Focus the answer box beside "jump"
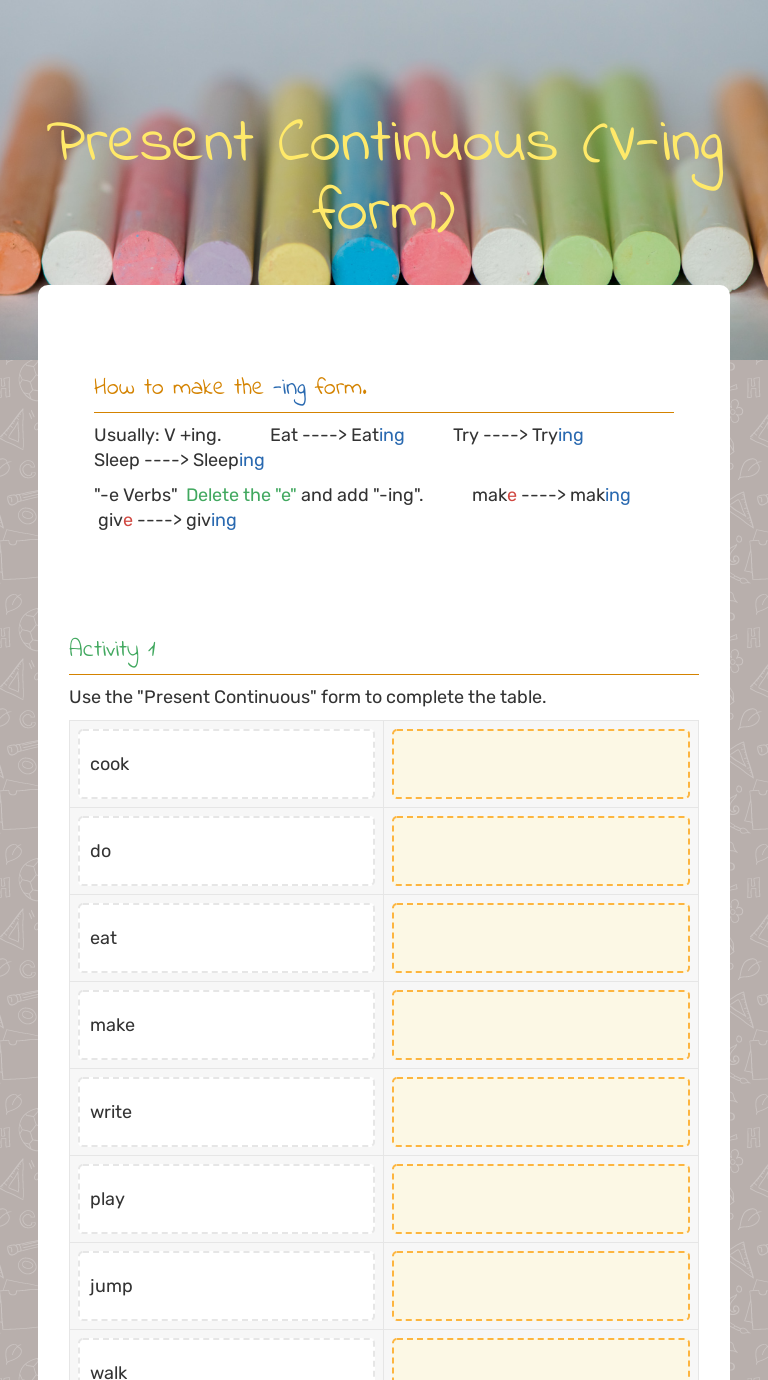 540,1286
